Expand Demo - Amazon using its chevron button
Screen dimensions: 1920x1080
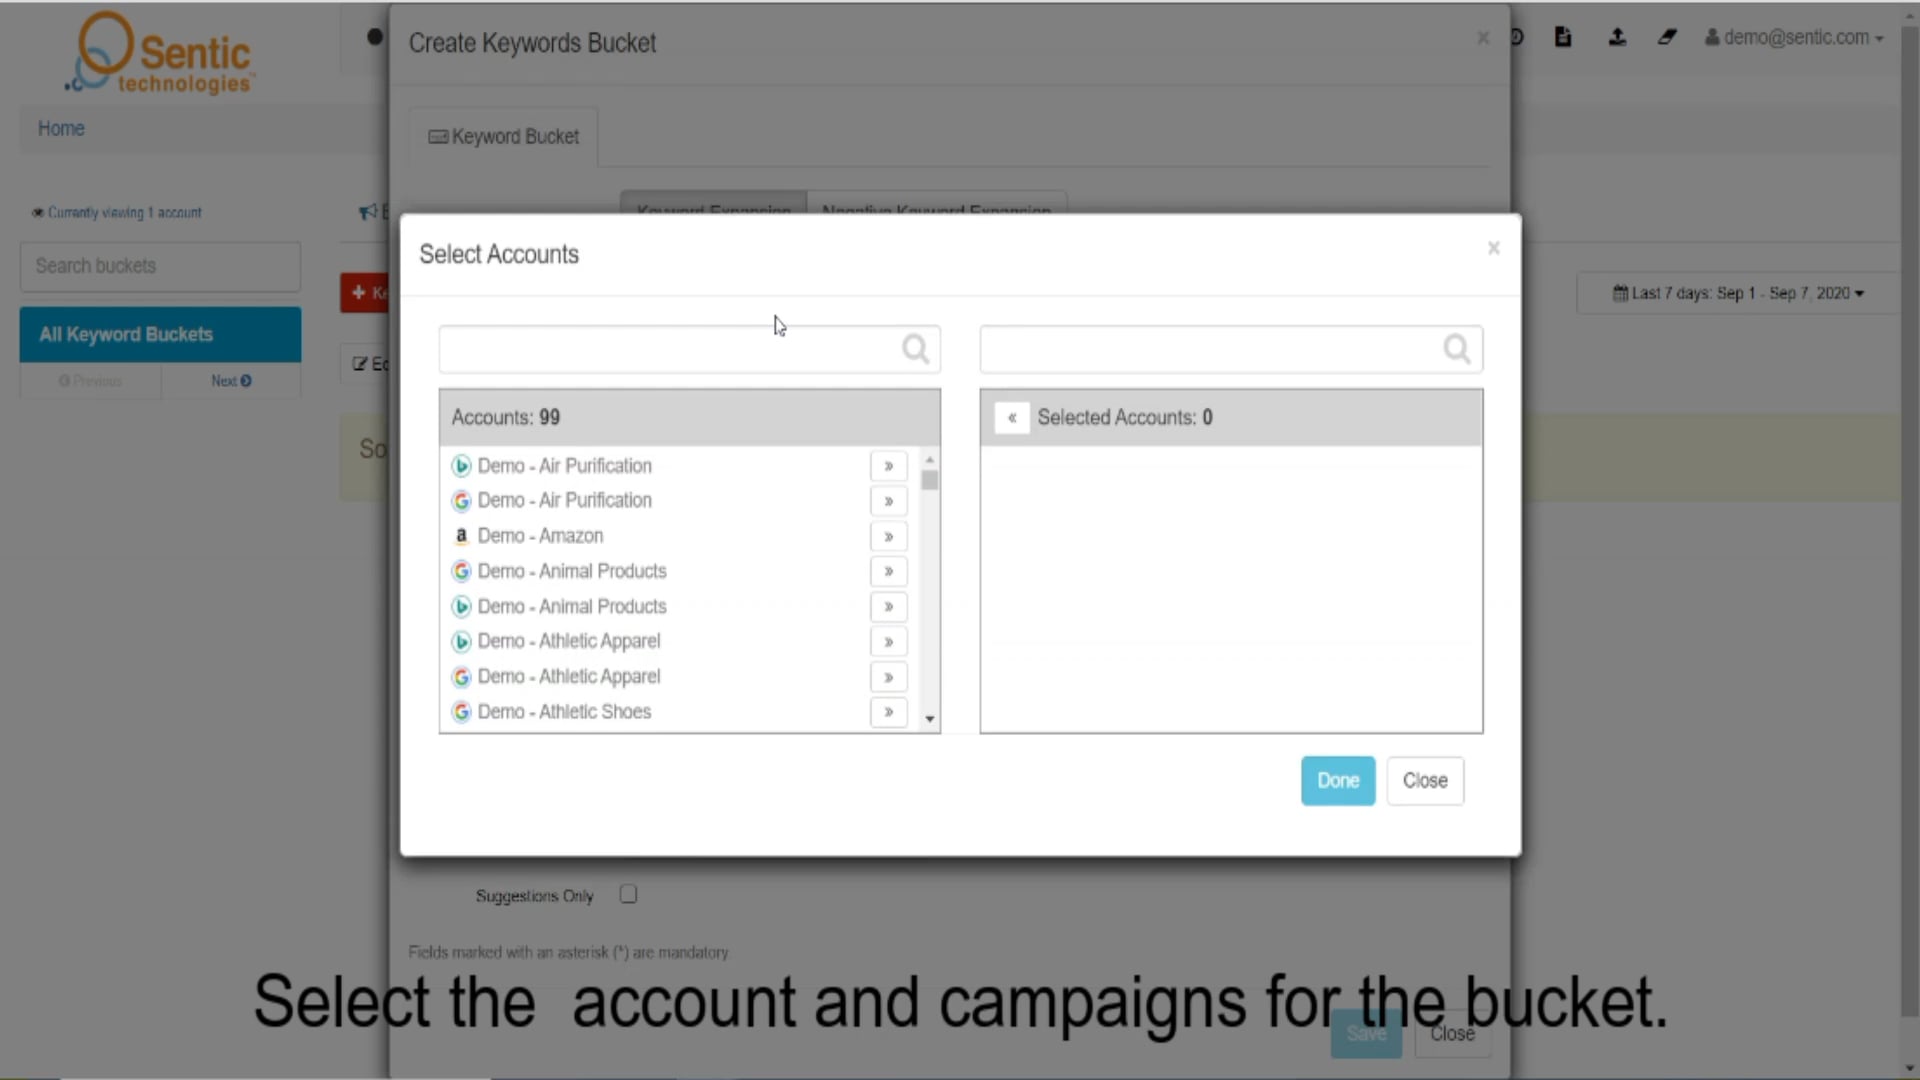click(x=887, y=536)
